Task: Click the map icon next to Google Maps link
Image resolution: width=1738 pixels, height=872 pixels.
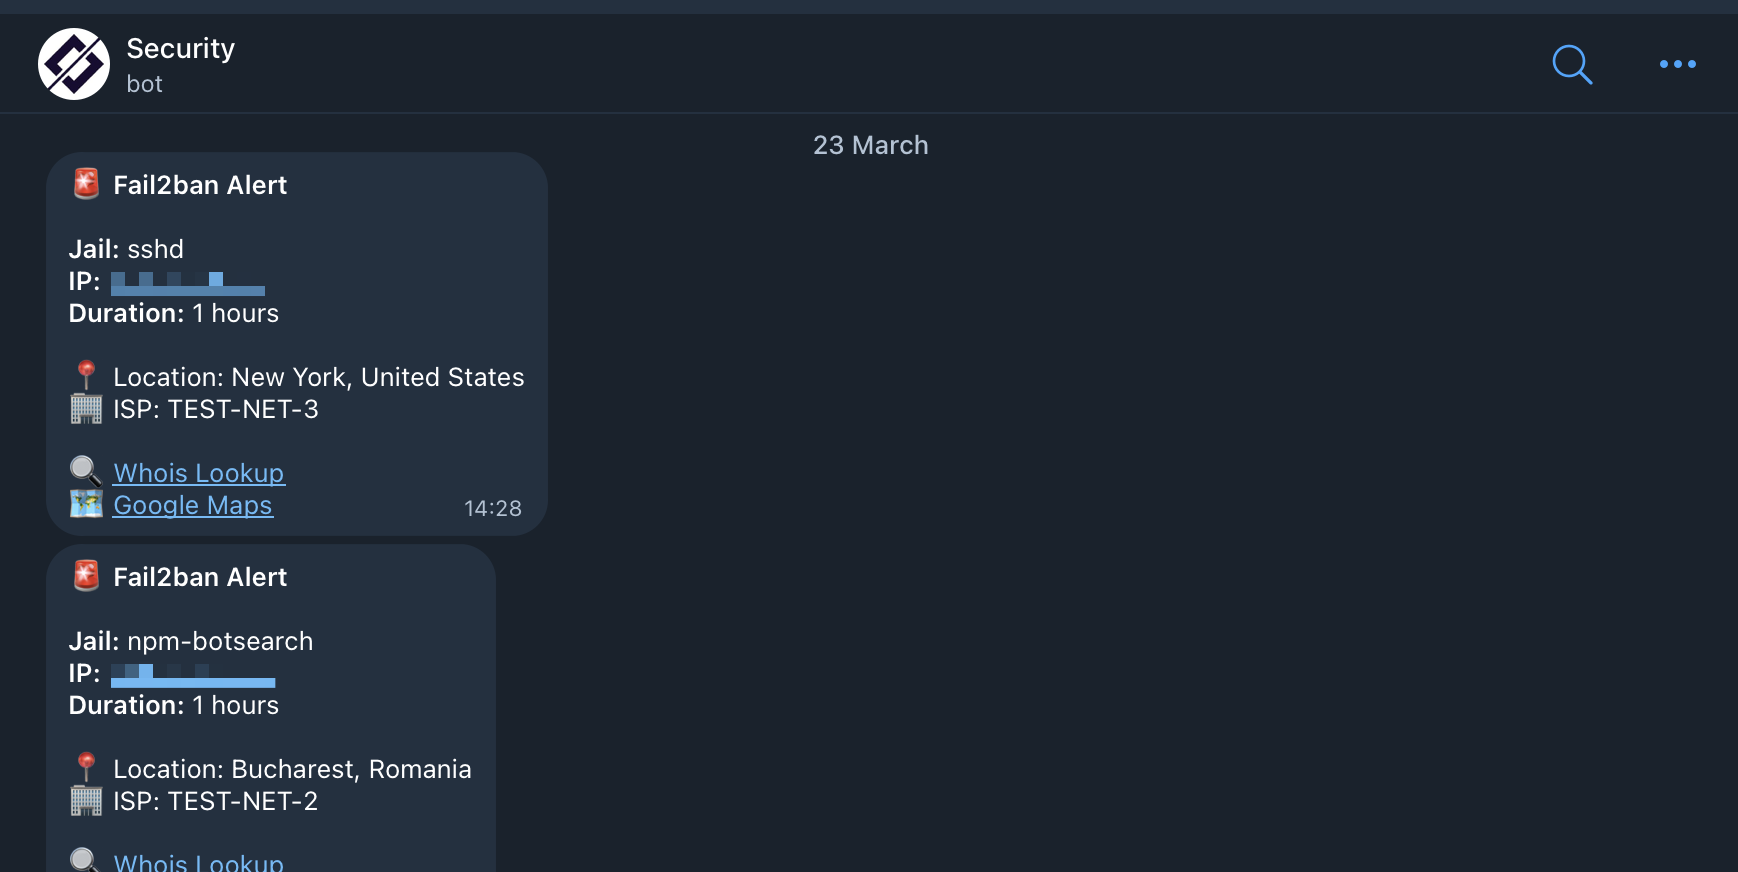Action: click(x=86, y=504)
